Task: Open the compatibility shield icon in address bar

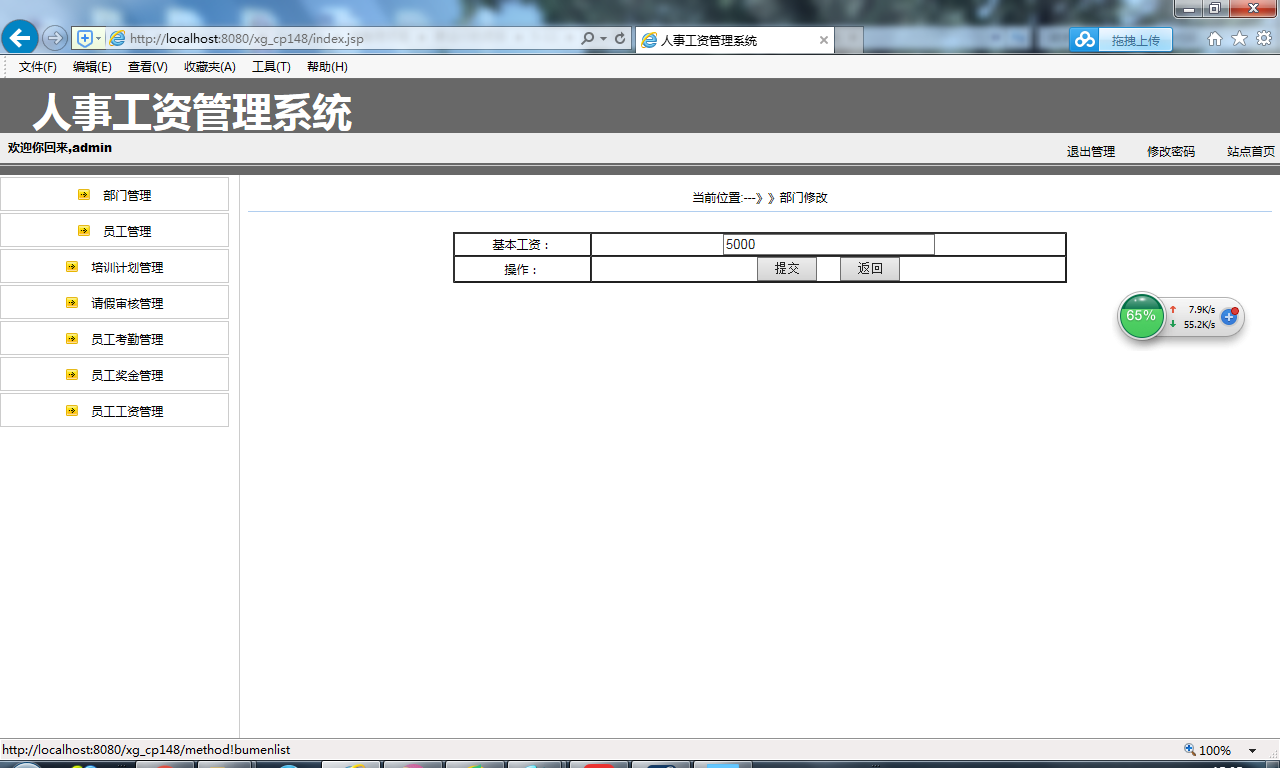Action: click(85, 38)
